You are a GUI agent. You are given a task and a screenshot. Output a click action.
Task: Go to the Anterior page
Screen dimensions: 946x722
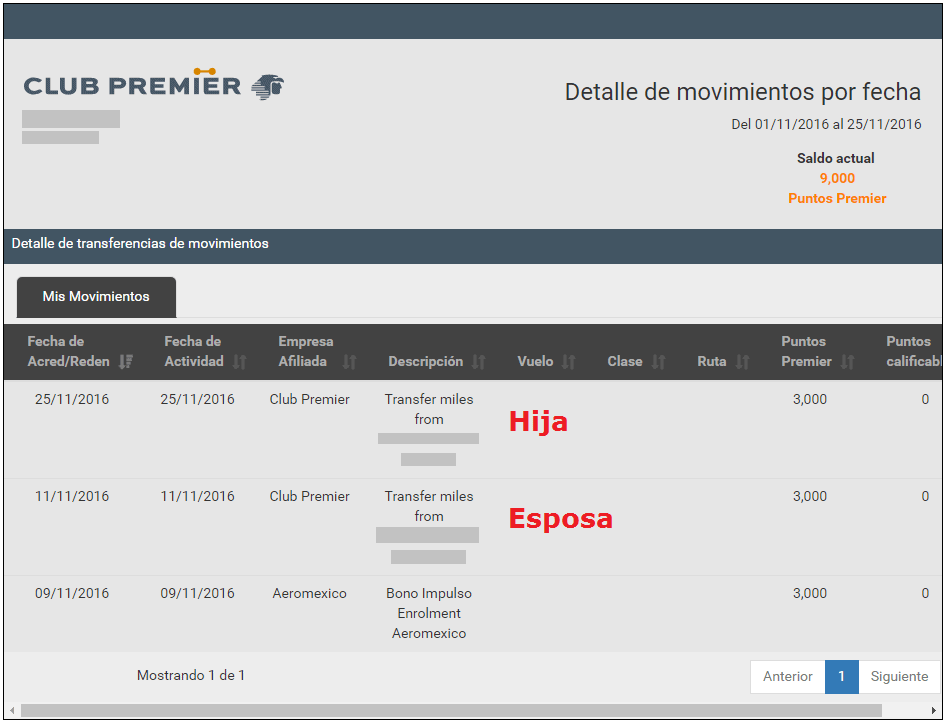click(x=787, y=676)
